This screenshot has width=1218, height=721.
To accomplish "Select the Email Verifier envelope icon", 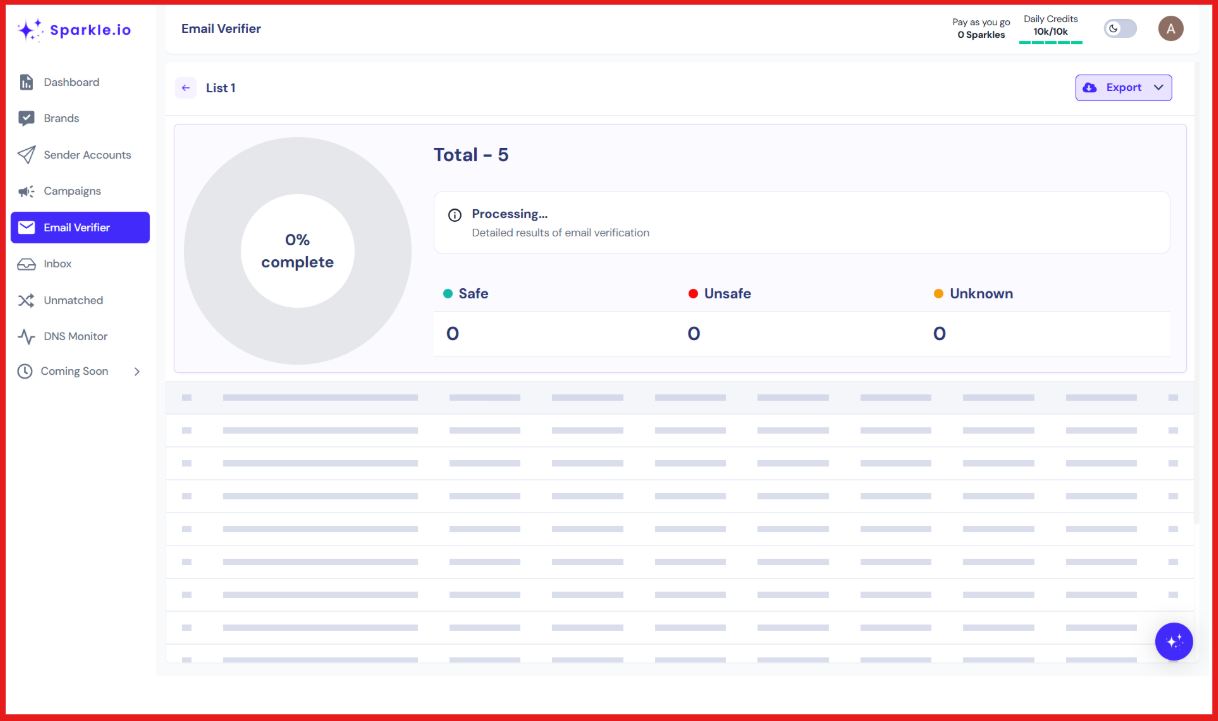I will [26, 227].
